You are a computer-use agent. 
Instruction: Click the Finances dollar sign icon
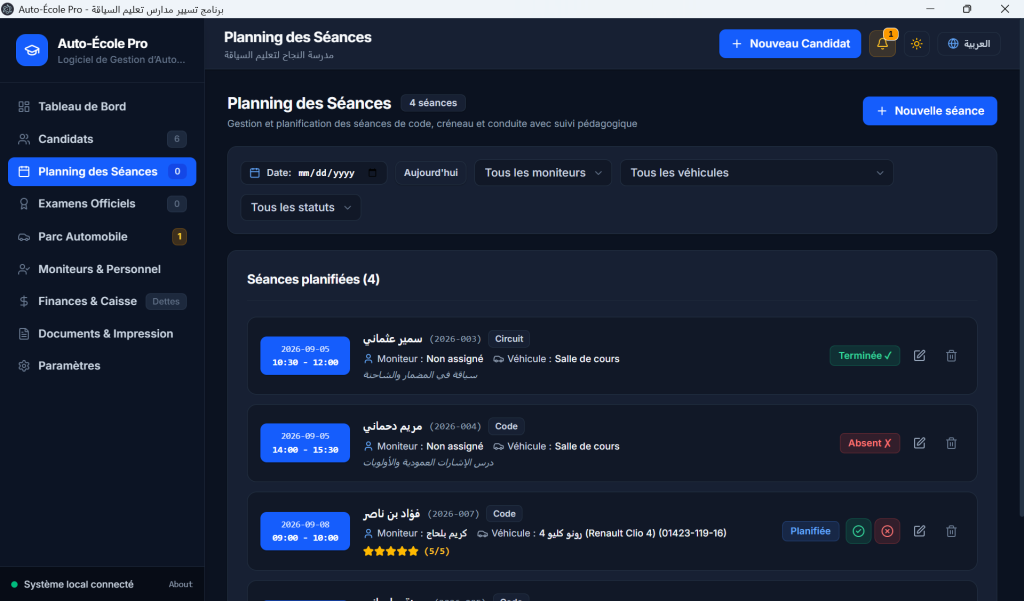[24, 301]
